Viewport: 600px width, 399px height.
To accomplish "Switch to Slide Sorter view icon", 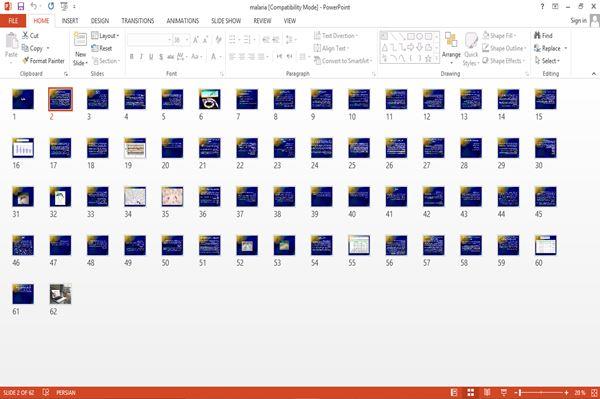I will point(471,392).
